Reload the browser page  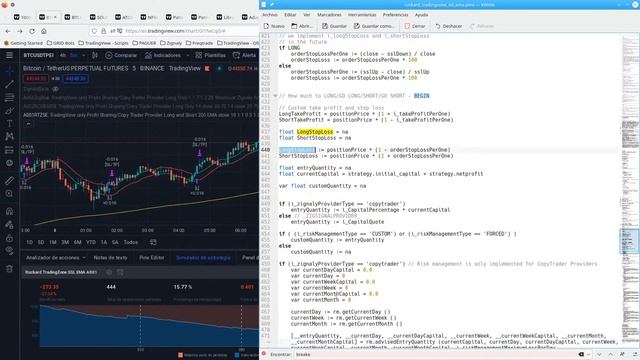tap(32, 31)
